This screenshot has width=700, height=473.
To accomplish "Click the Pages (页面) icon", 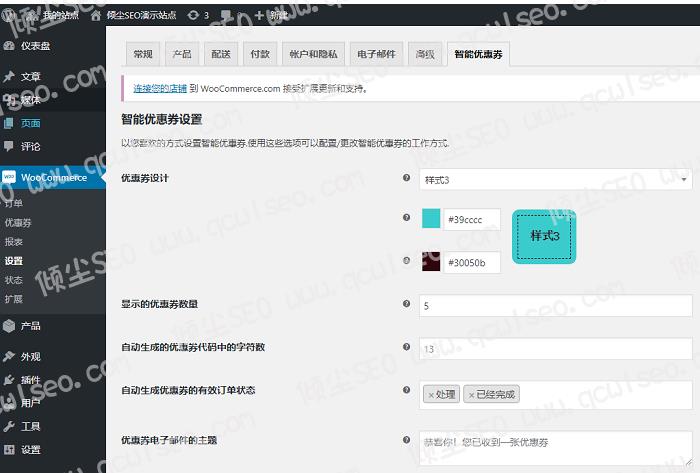I will point(9,123).
